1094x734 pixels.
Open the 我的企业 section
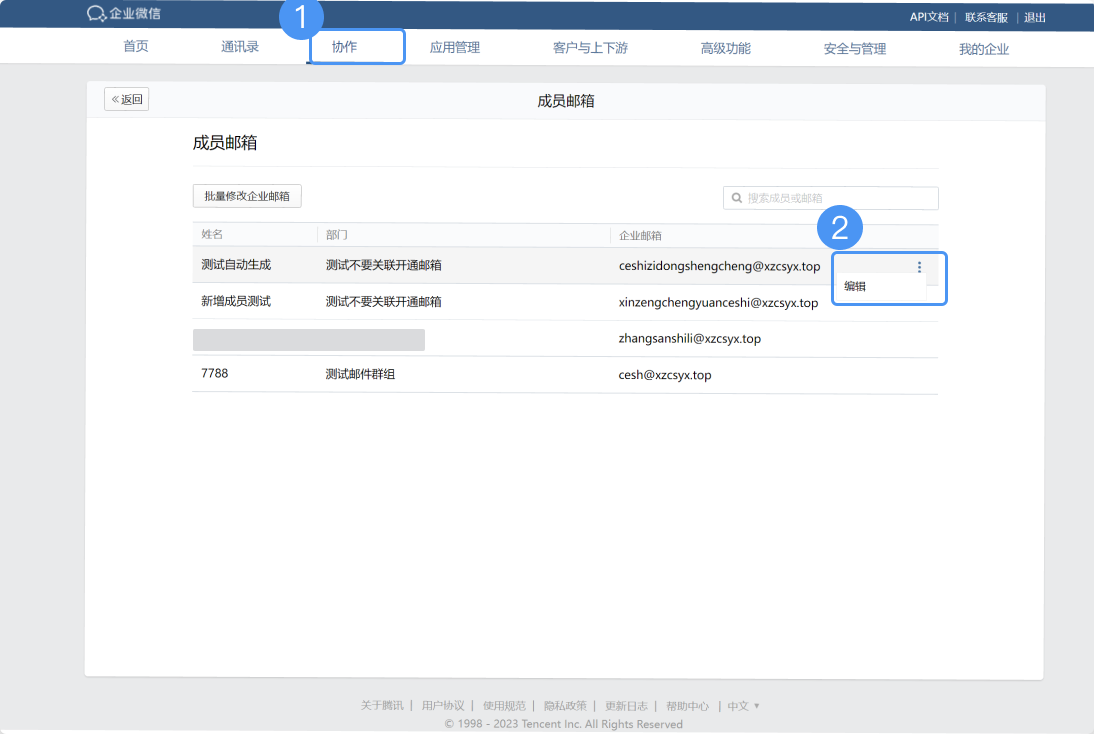point(983,47)
